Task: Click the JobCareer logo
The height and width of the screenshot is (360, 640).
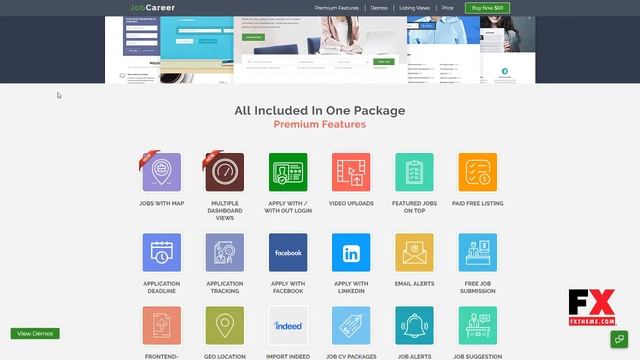Action: [152, 8]
